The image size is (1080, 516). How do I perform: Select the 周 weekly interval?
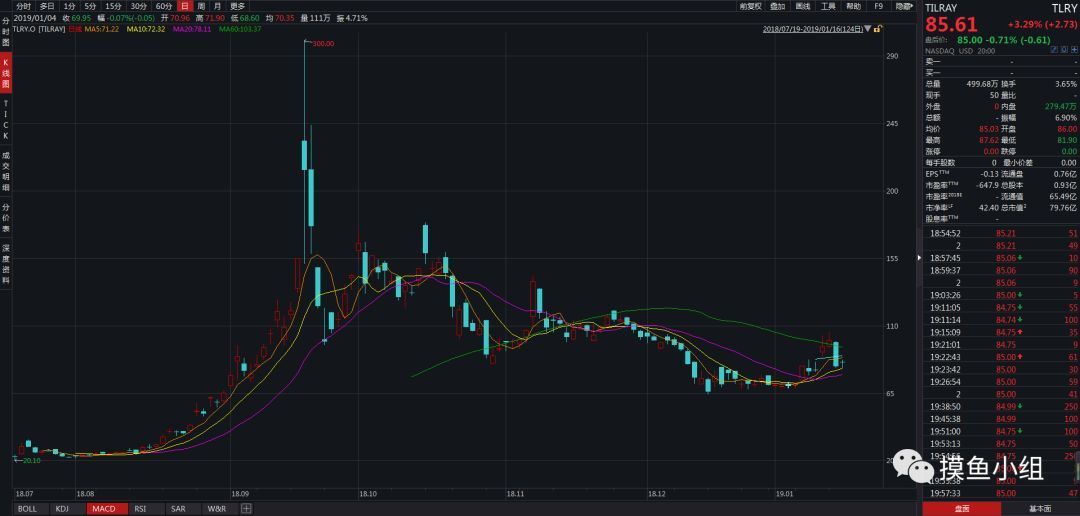point(201,6)
